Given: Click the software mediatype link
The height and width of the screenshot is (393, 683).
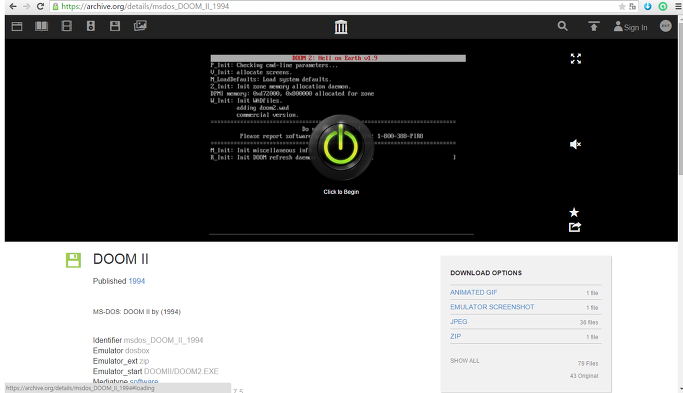Looking at the screenshot, I should [x=144, y=382].
